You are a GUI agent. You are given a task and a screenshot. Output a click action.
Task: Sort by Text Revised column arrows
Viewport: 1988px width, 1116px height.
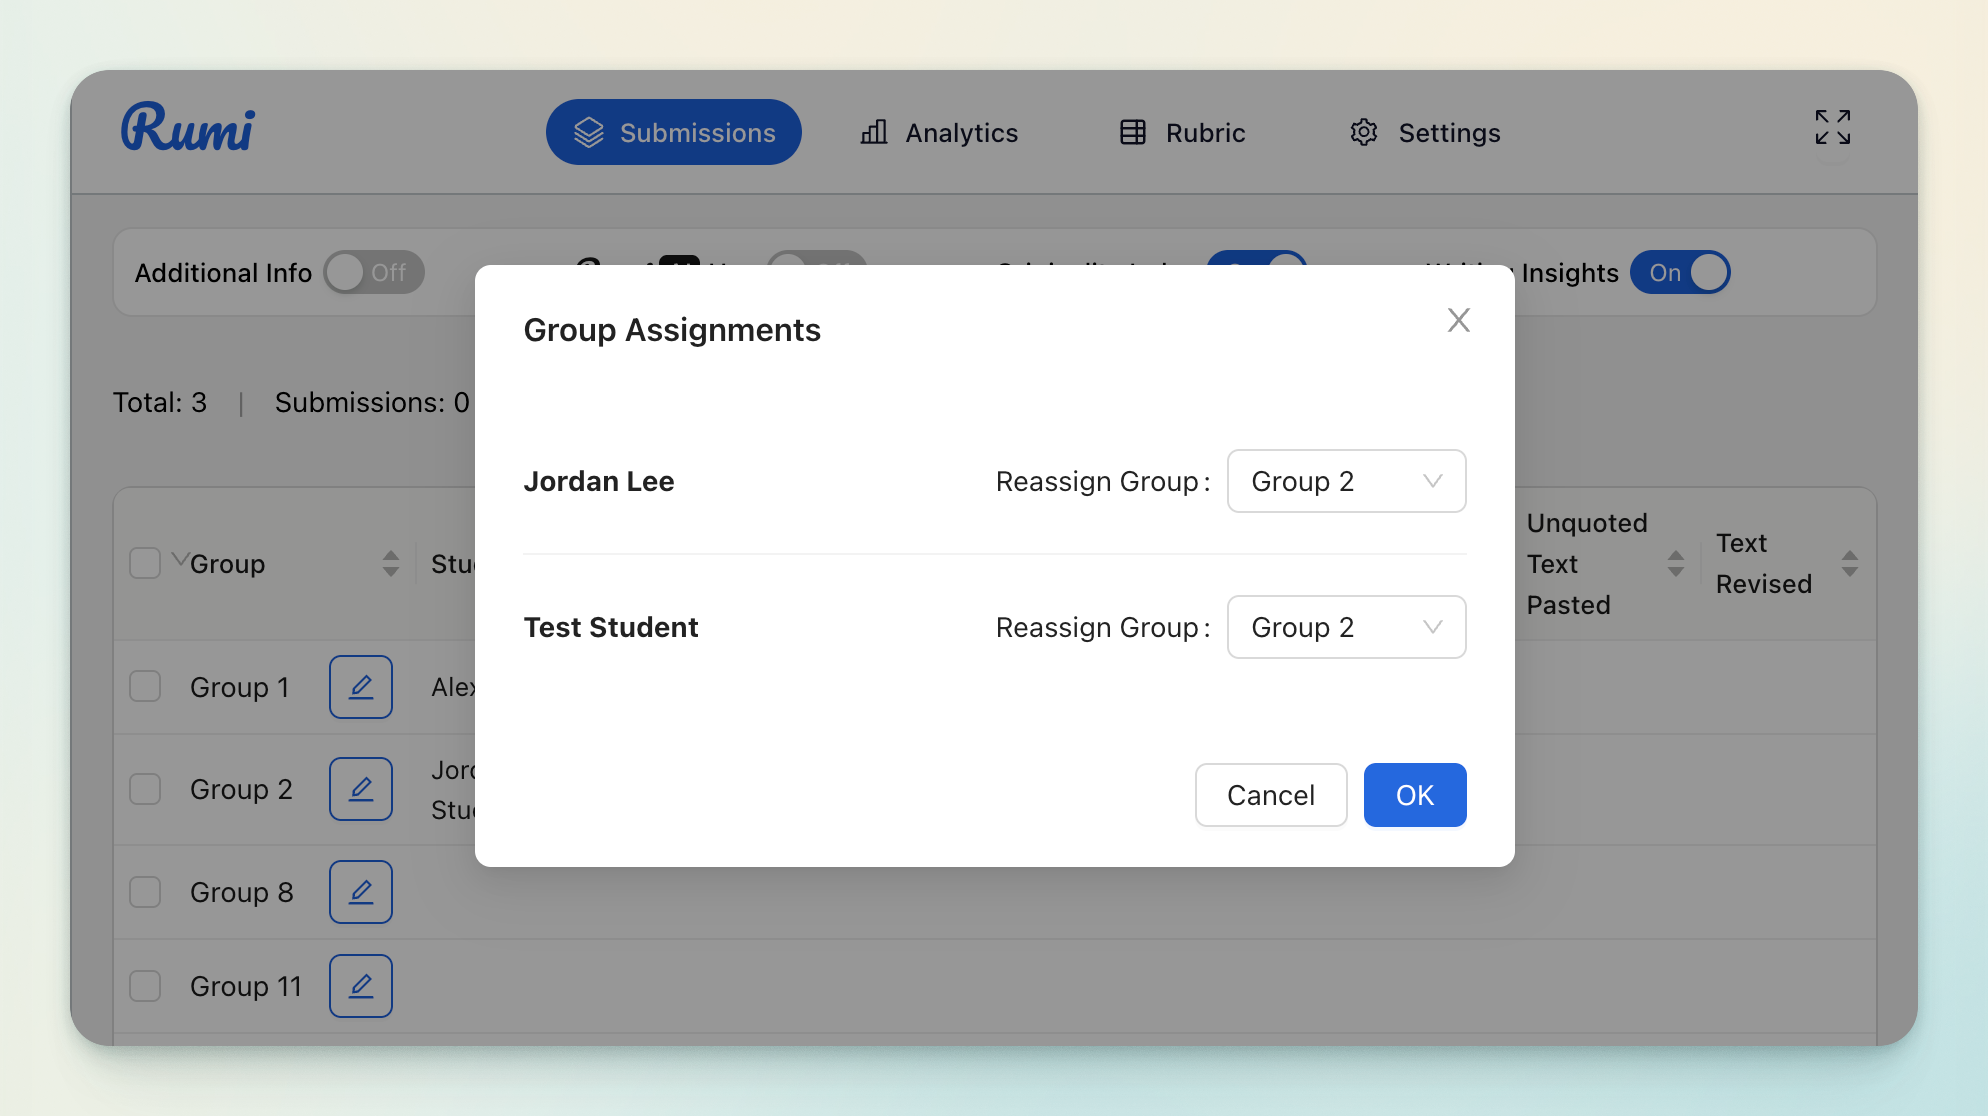(x=1849, y=564)
